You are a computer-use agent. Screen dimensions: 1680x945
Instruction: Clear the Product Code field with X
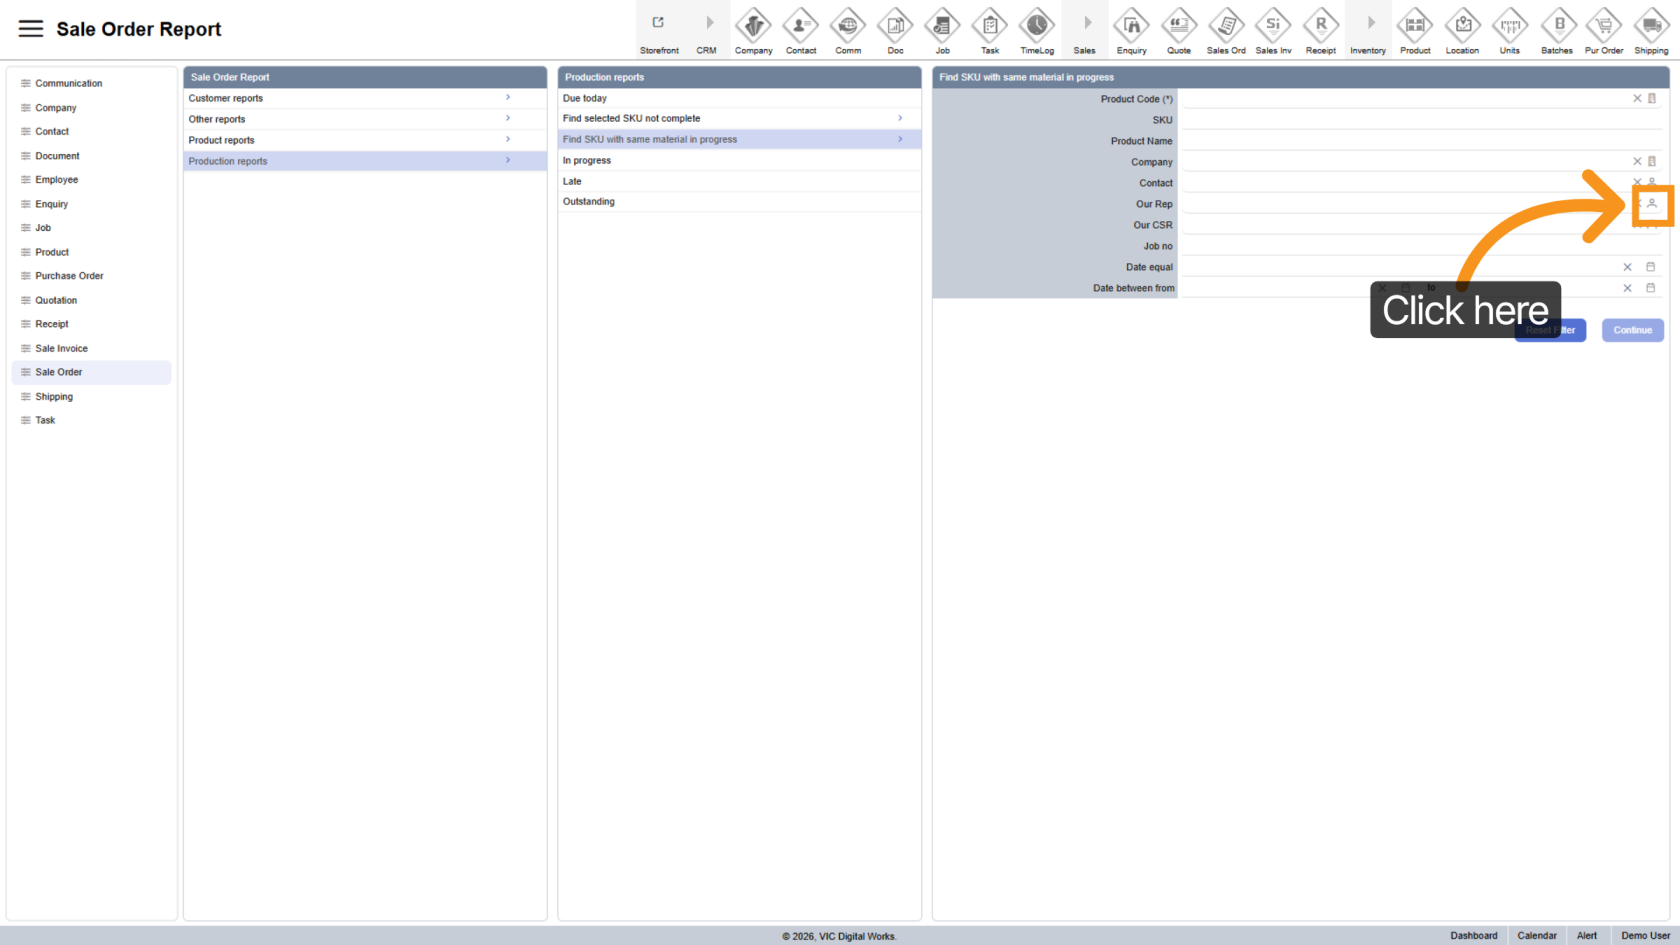[x=1637, y=99]
